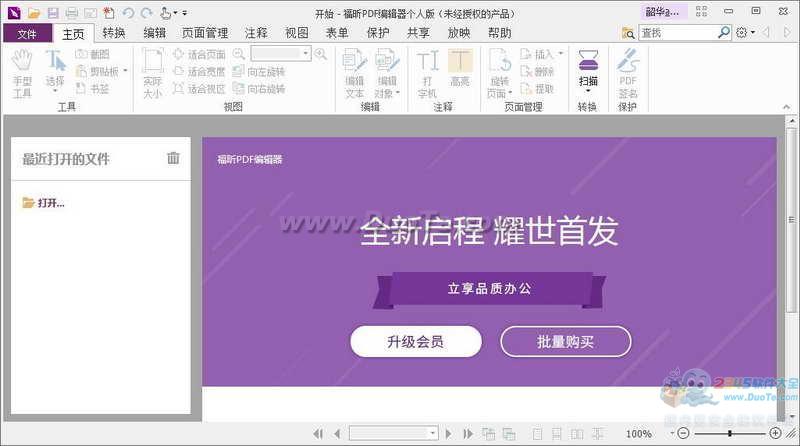Select the text selection tool (选择)
Screen dimensions: 800x446
tap(55, 70)
